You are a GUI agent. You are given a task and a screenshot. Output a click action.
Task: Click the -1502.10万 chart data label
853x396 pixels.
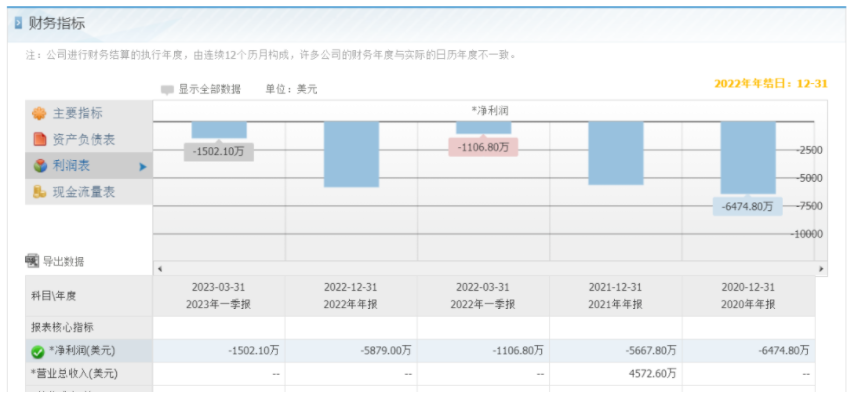tap(219, 152)
